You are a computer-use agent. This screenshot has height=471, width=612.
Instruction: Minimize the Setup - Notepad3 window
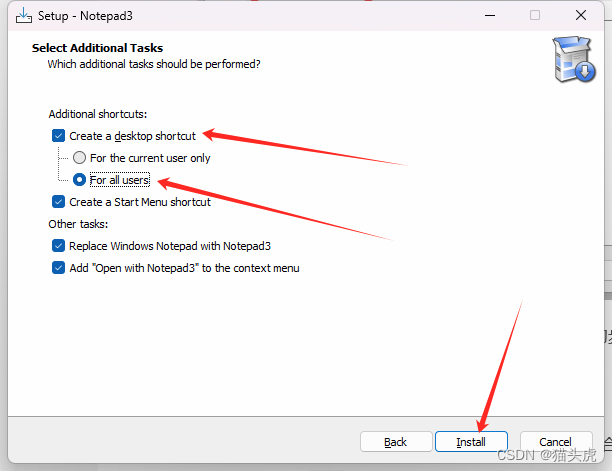click(x=490, y=16)
